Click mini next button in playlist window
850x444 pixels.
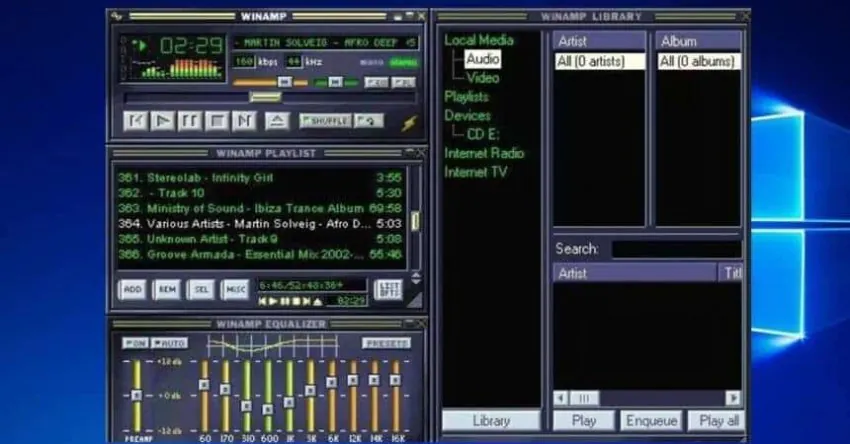307,301
